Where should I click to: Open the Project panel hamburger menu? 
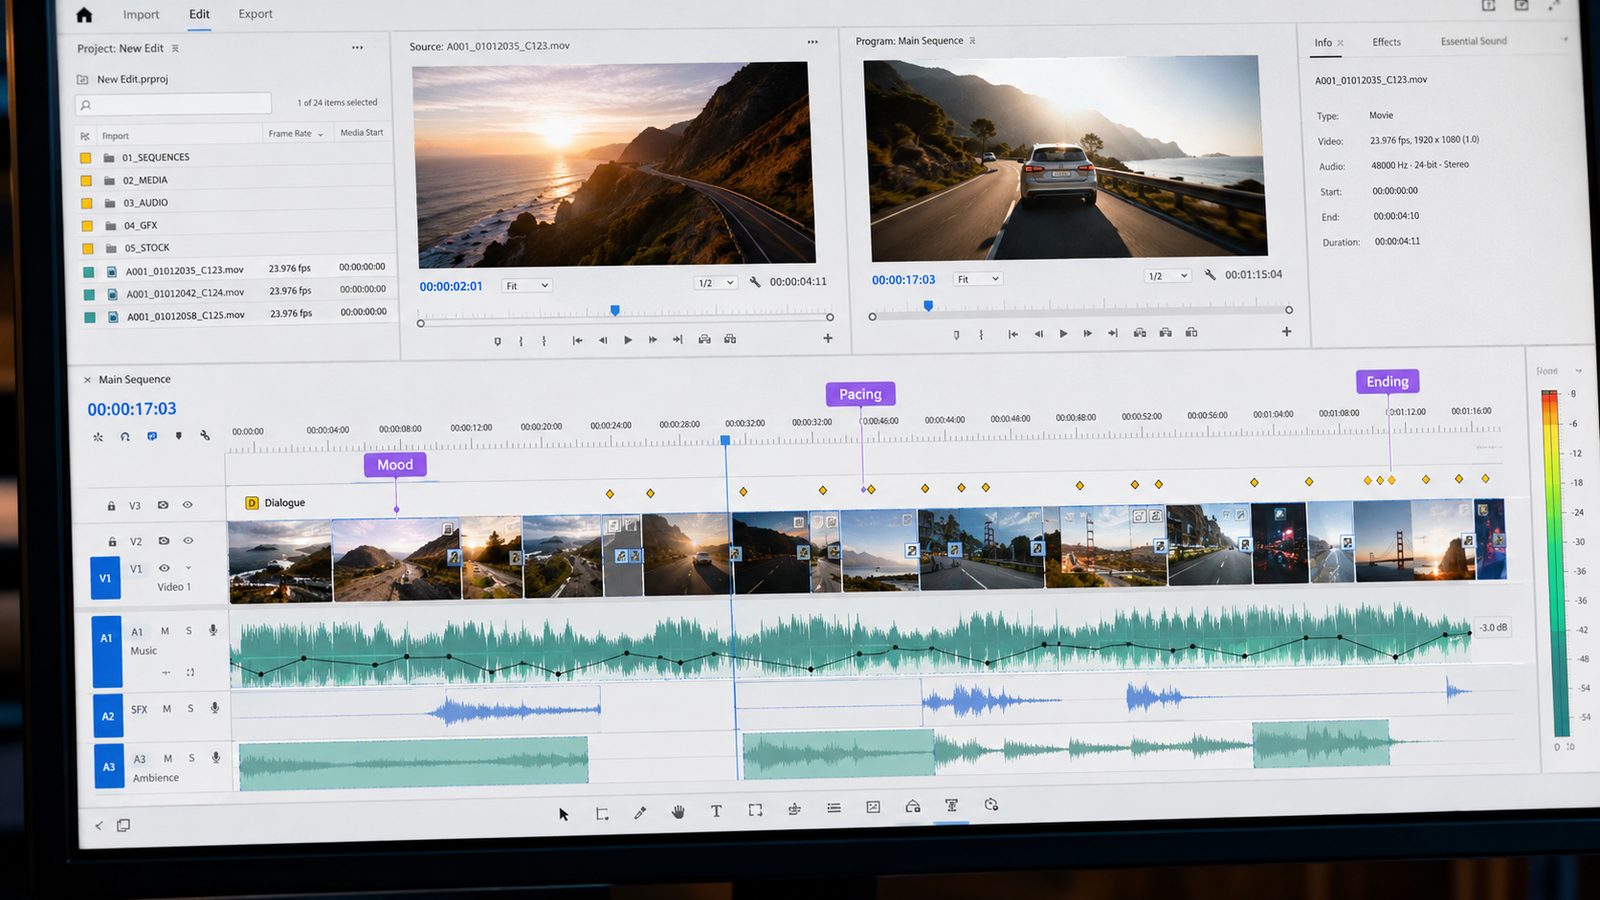[175, 48]
